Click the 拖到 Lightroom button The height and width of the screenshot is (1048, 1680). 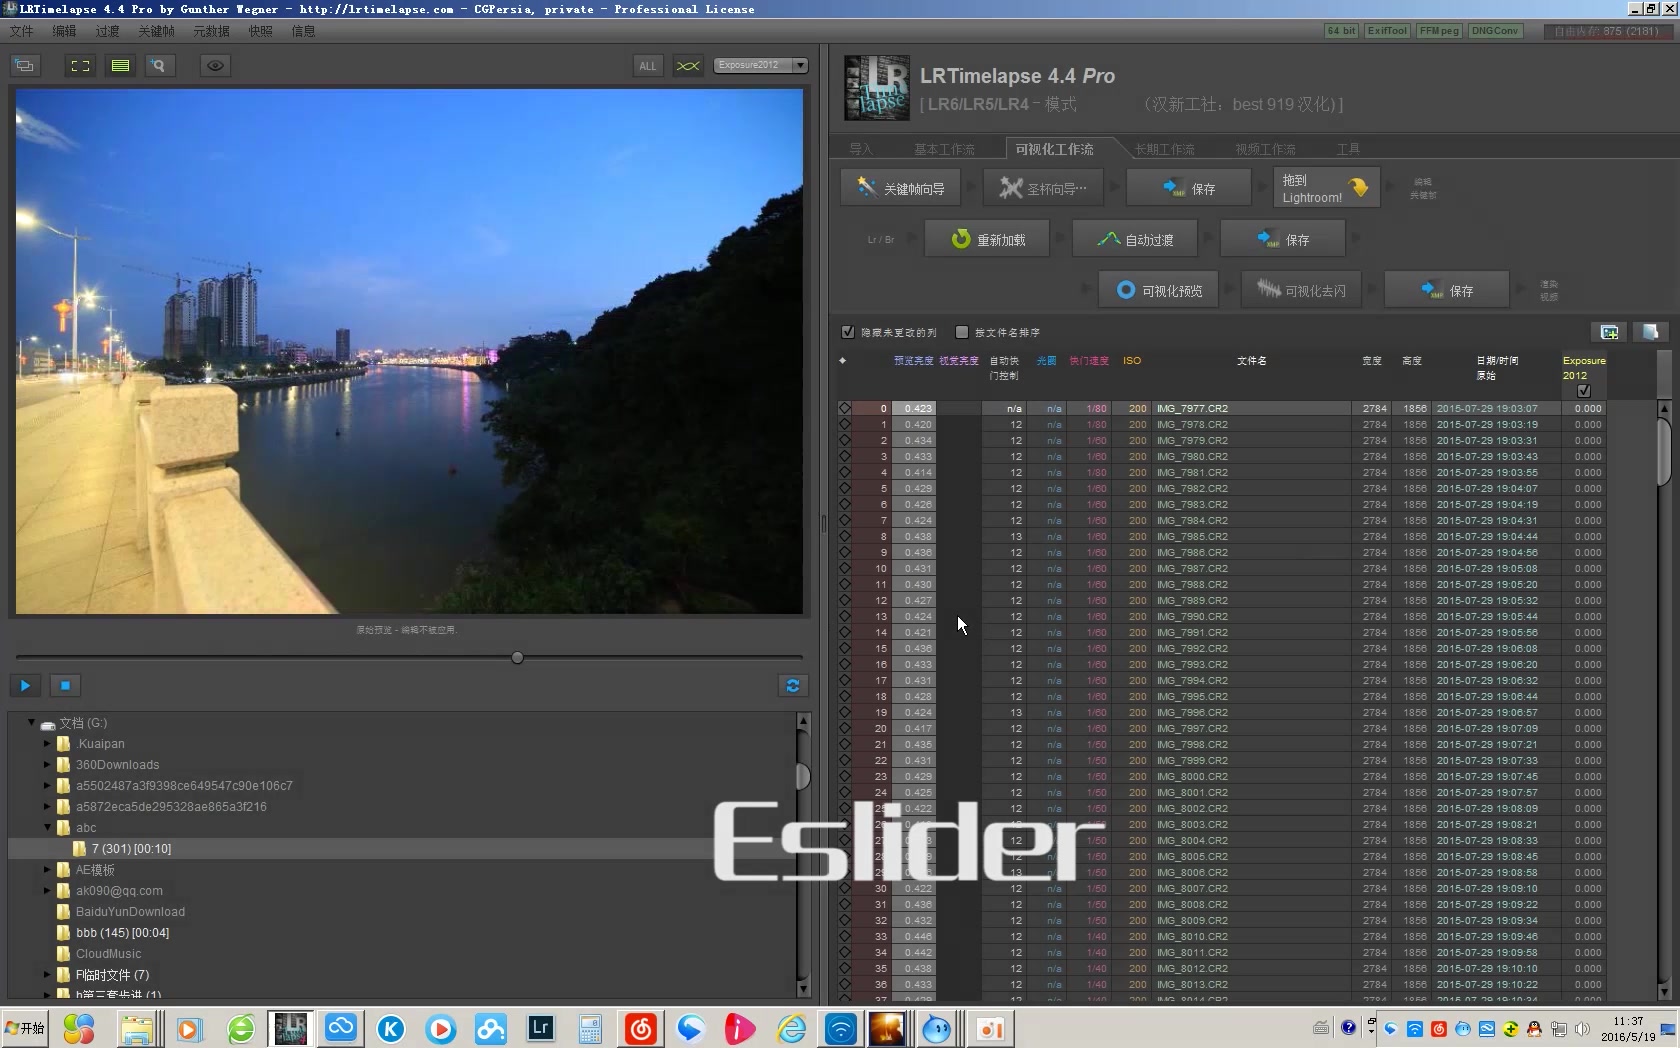1326,188
